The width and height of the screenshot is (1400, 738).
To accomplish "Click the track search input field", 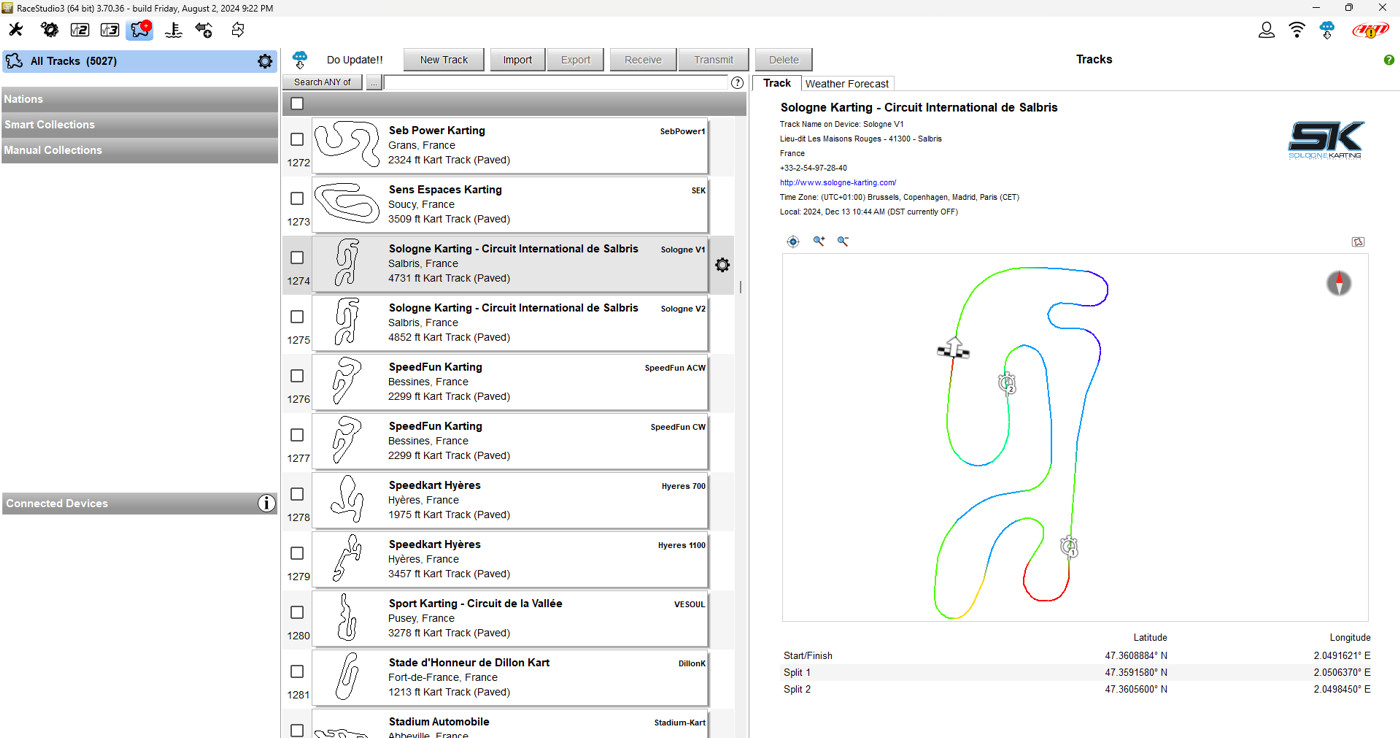I will 556,83.
